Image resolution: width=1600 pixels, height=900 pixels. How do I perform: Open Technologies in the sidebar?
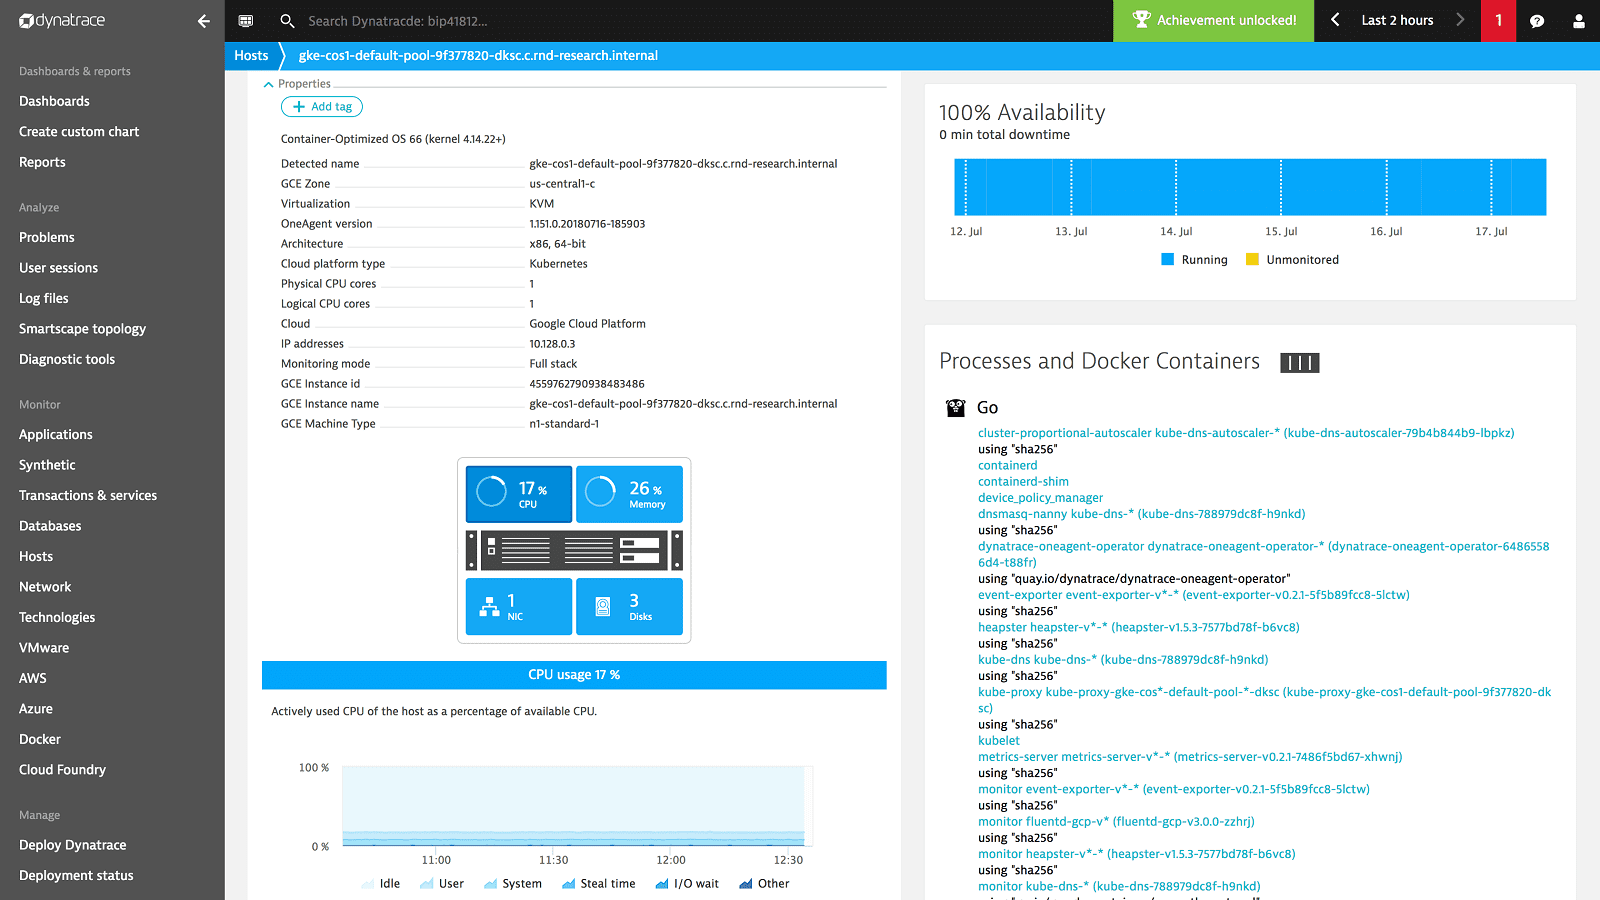pyautogui.click(x=57, y=618)
